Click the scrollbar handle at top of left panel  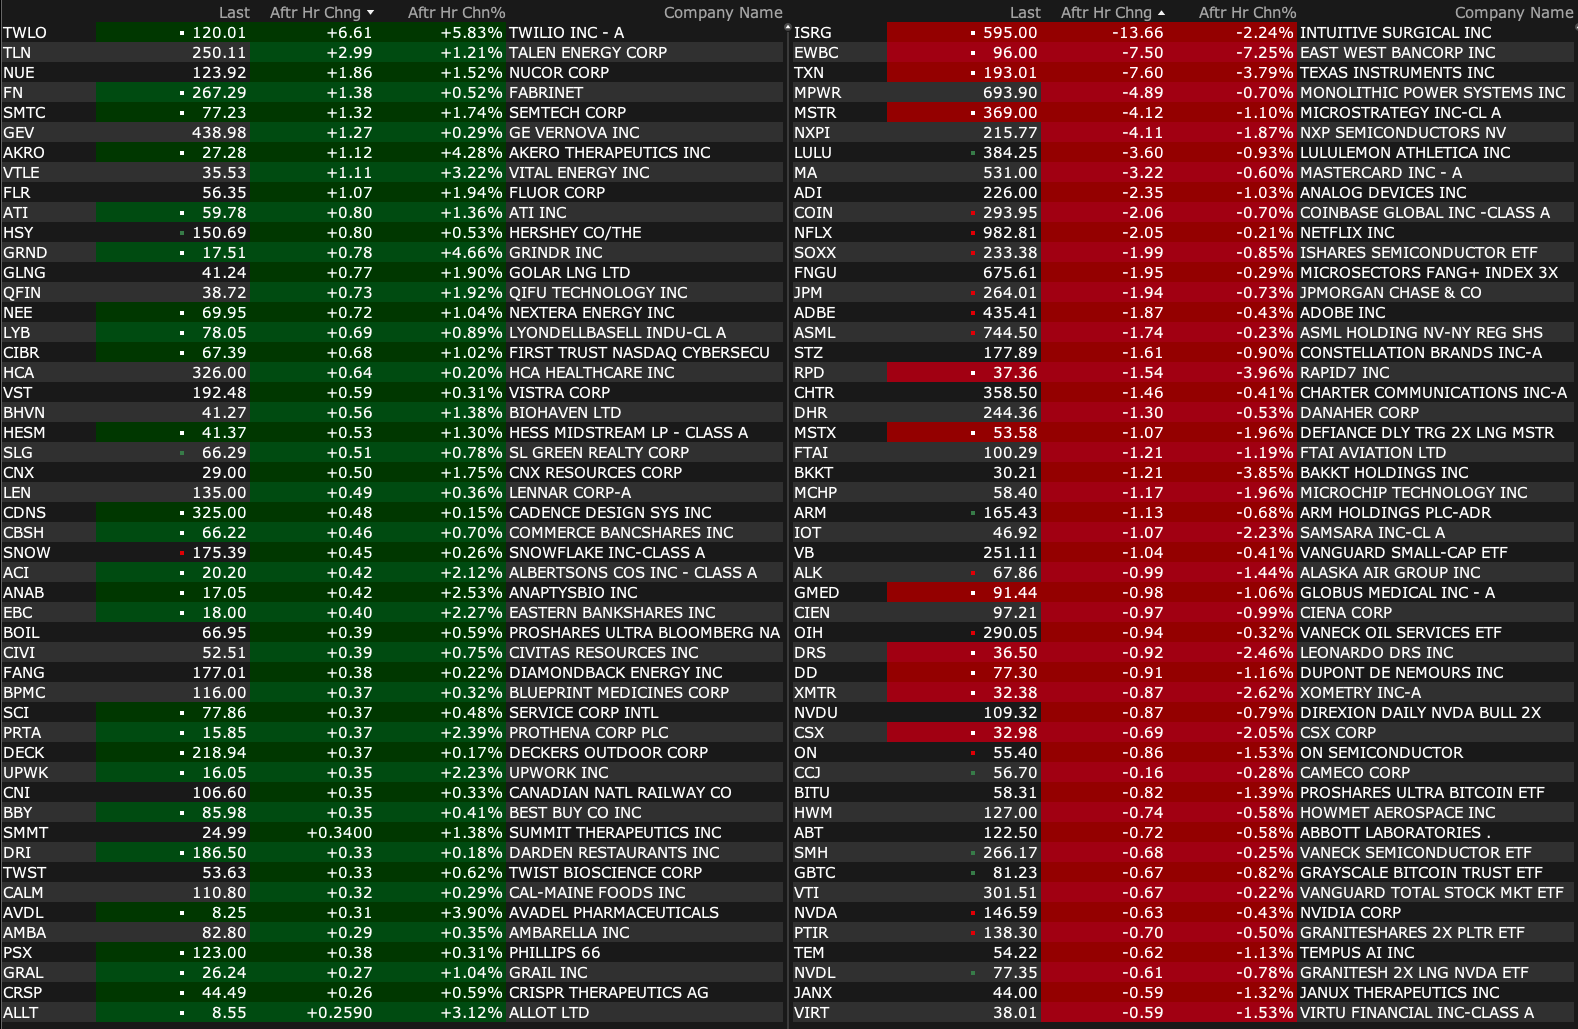787,27
